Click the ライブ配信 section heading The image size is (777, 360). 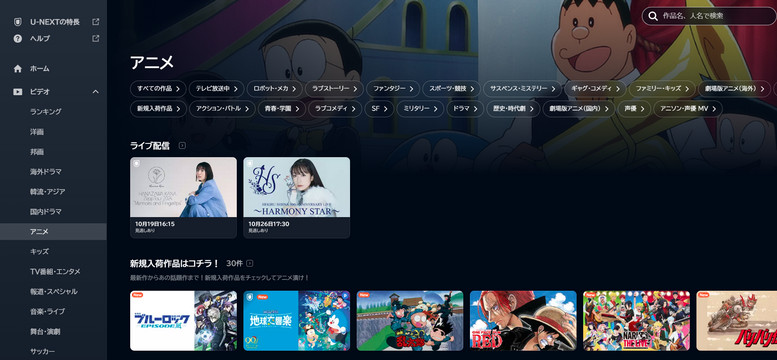pos(150,145)
